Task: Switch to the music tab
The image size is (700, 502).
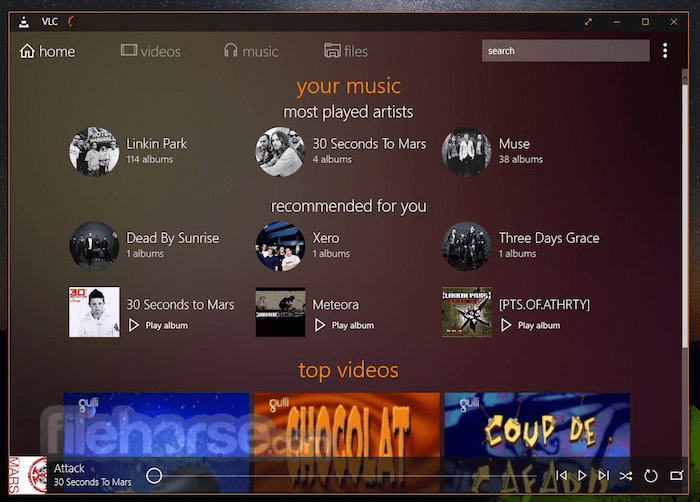Action: click(x=251, y=51)
